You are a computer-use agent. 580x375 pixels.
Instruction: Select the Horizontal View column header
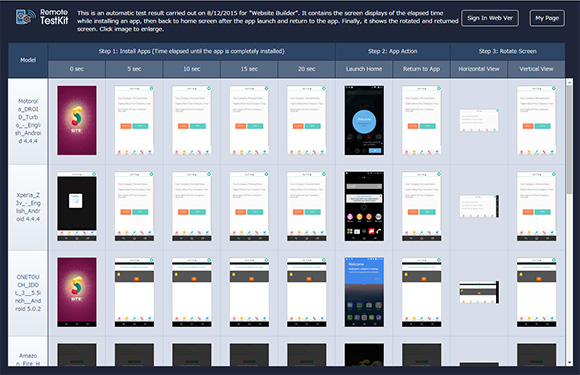click(479, 69)
